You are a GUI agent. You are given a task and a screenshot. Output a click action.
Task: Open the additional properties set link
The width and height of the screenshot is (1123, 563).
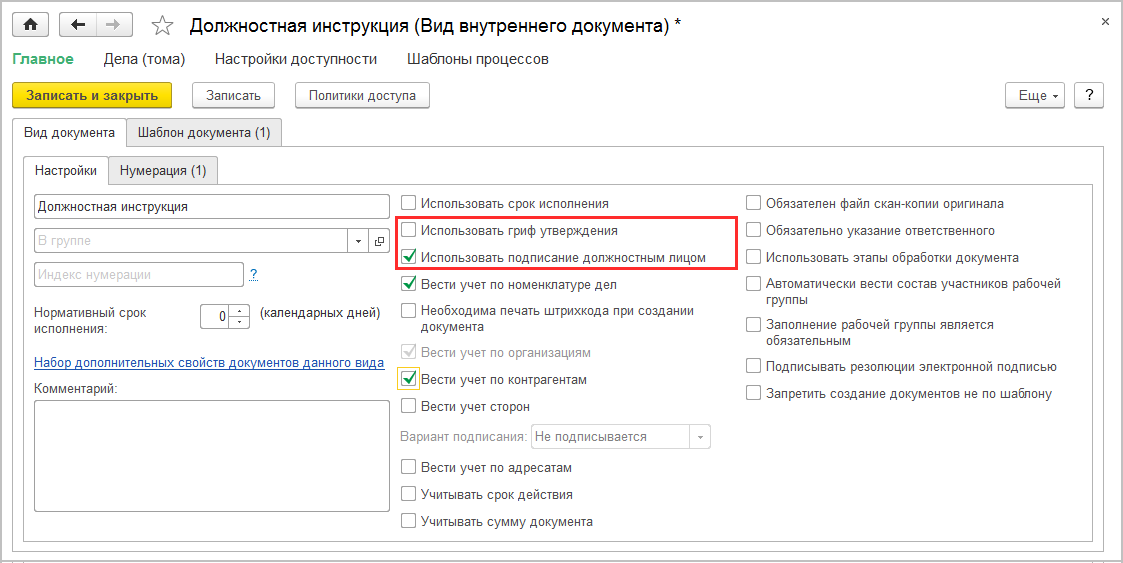pyautogui.click(x=209, y=363)
